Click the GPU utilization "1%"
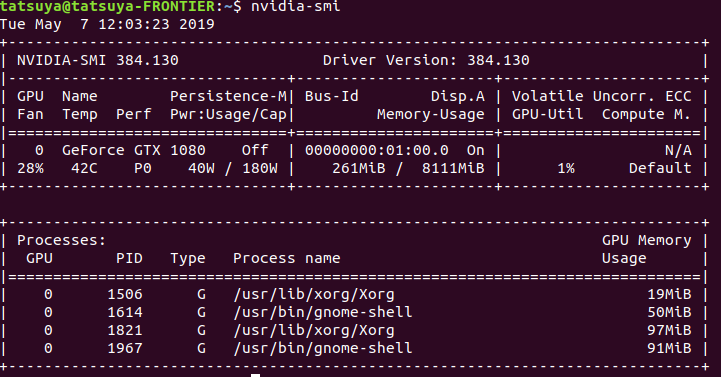This screenshot has height=377, width=721. [566, 168]
